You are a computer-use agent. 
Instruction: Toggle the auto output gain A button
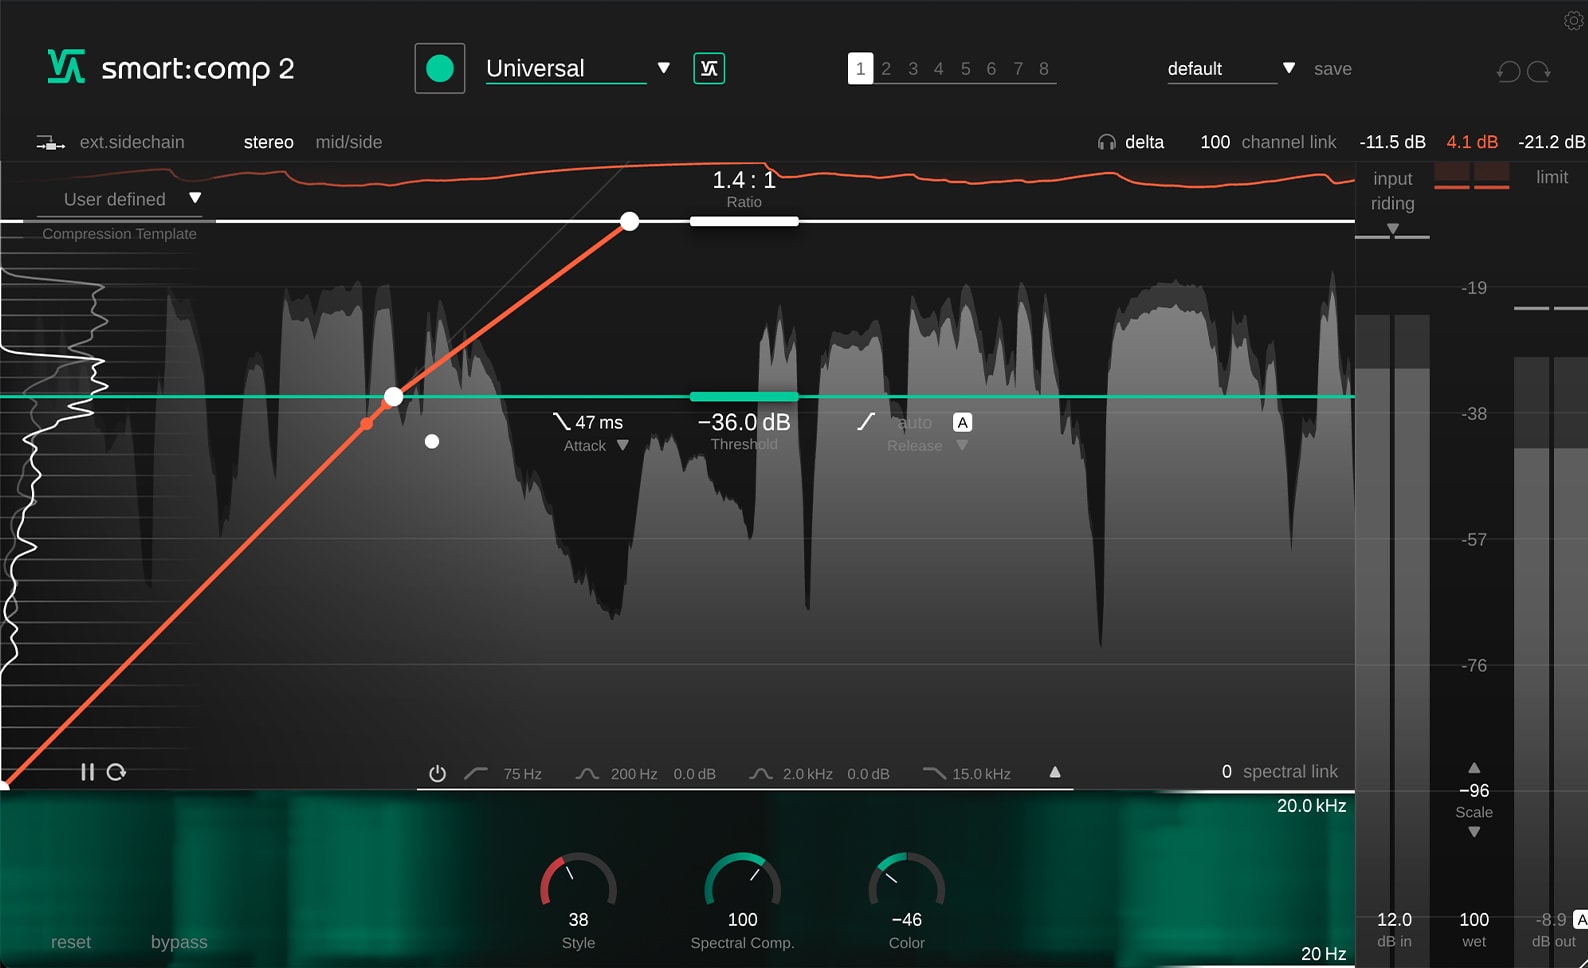click(x=1581, y=919)
